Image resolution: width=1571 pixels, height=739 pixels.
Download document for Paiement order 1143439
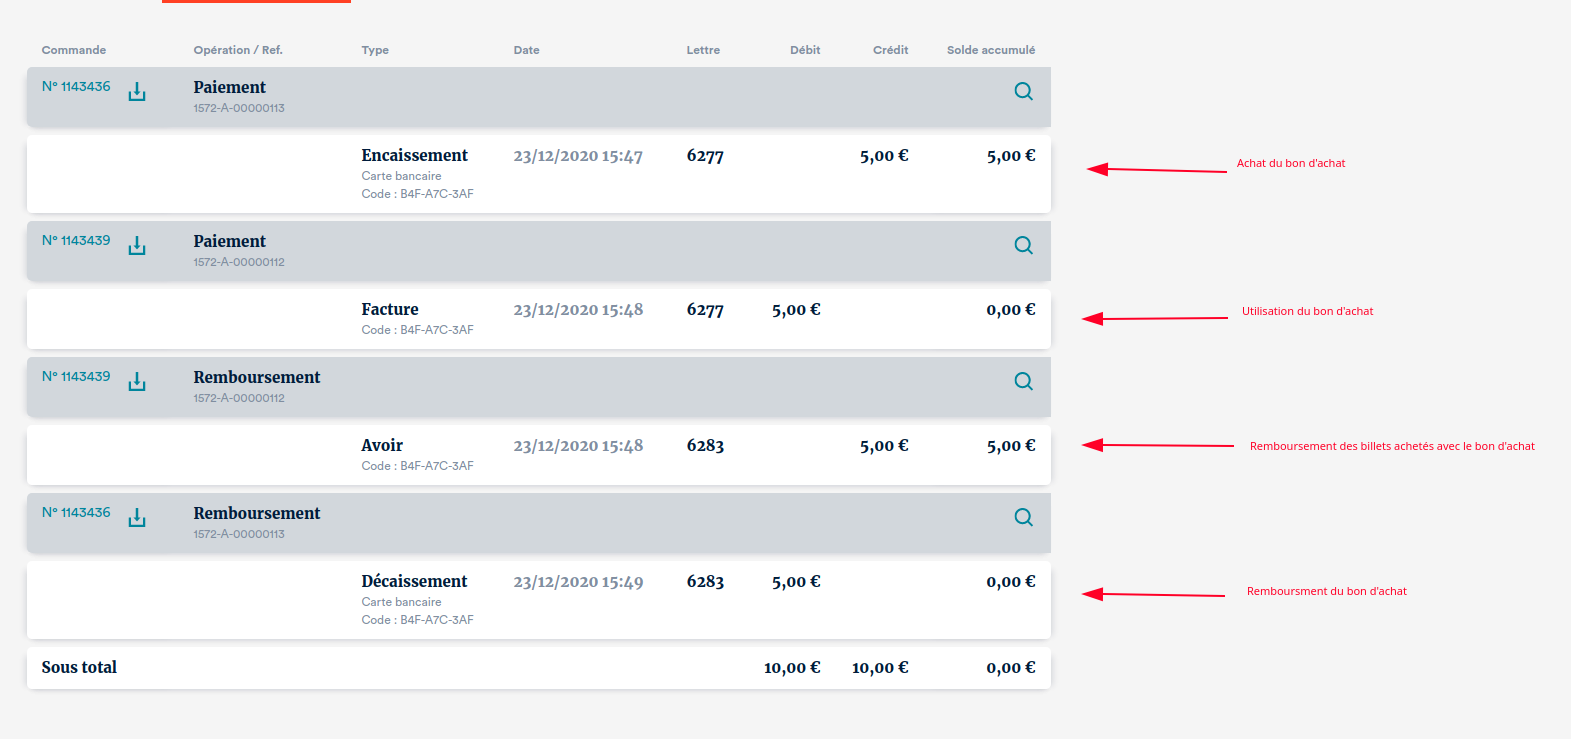pyautogui.click(x=137, y=246)
